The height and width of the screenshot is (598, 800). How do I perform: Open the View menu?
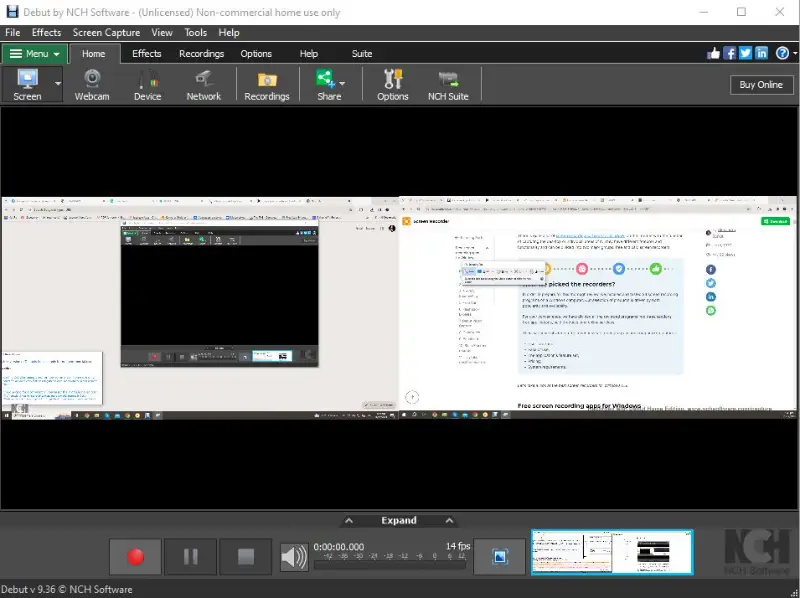point(162,32)
